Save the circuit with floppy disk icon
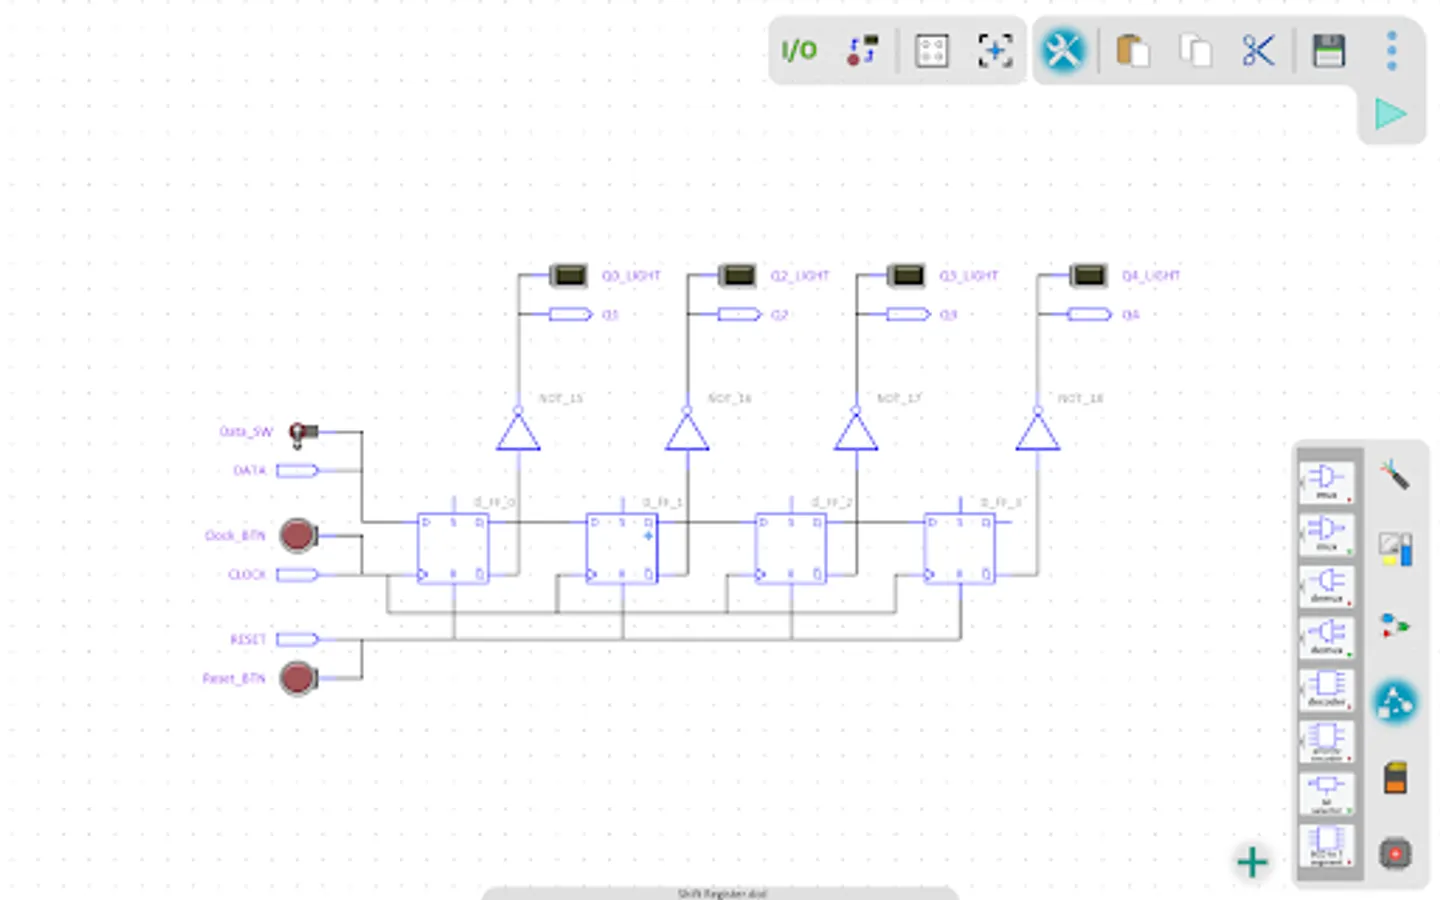The height and width of the screenshot is (900, 1440). [1328, 50]
